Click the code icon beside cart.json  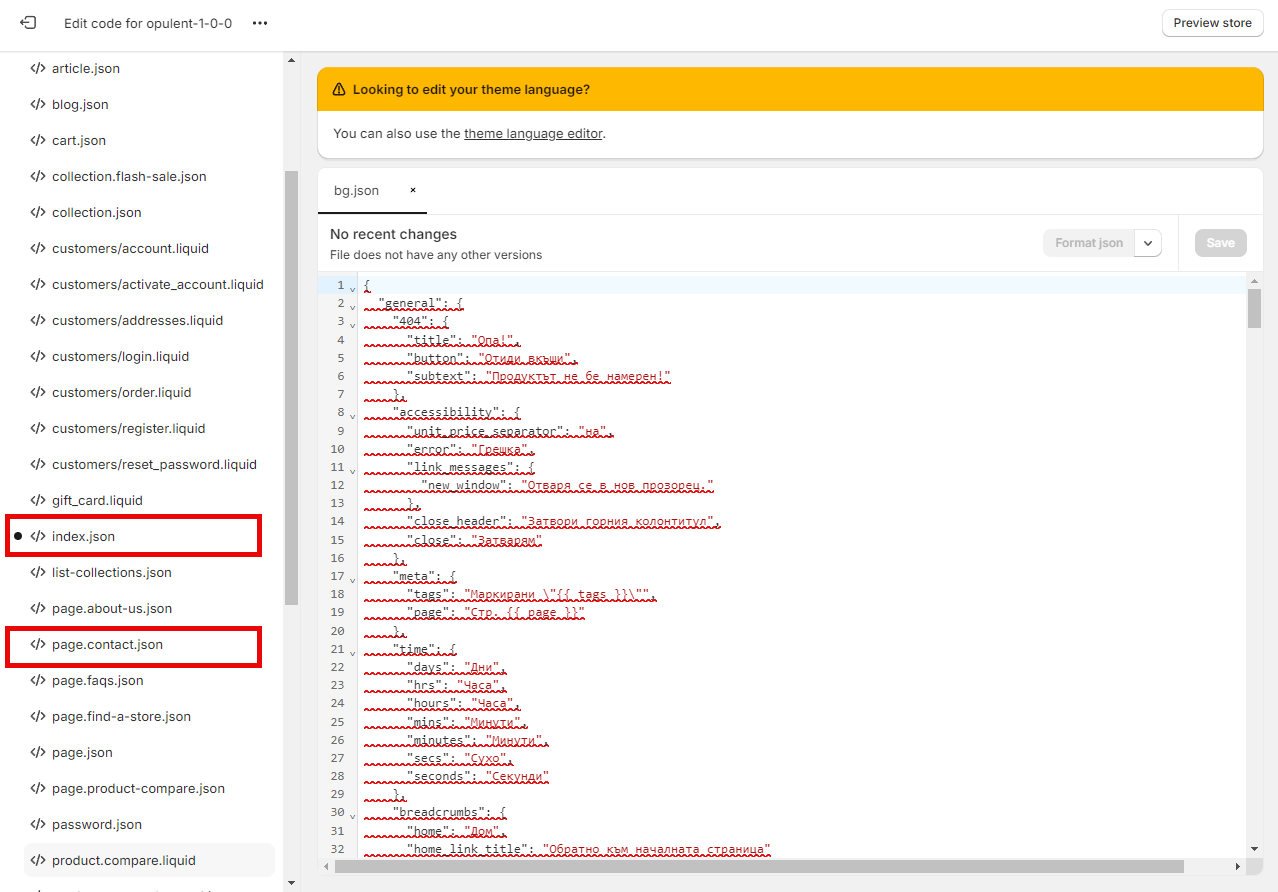click(x=38, y=141)
